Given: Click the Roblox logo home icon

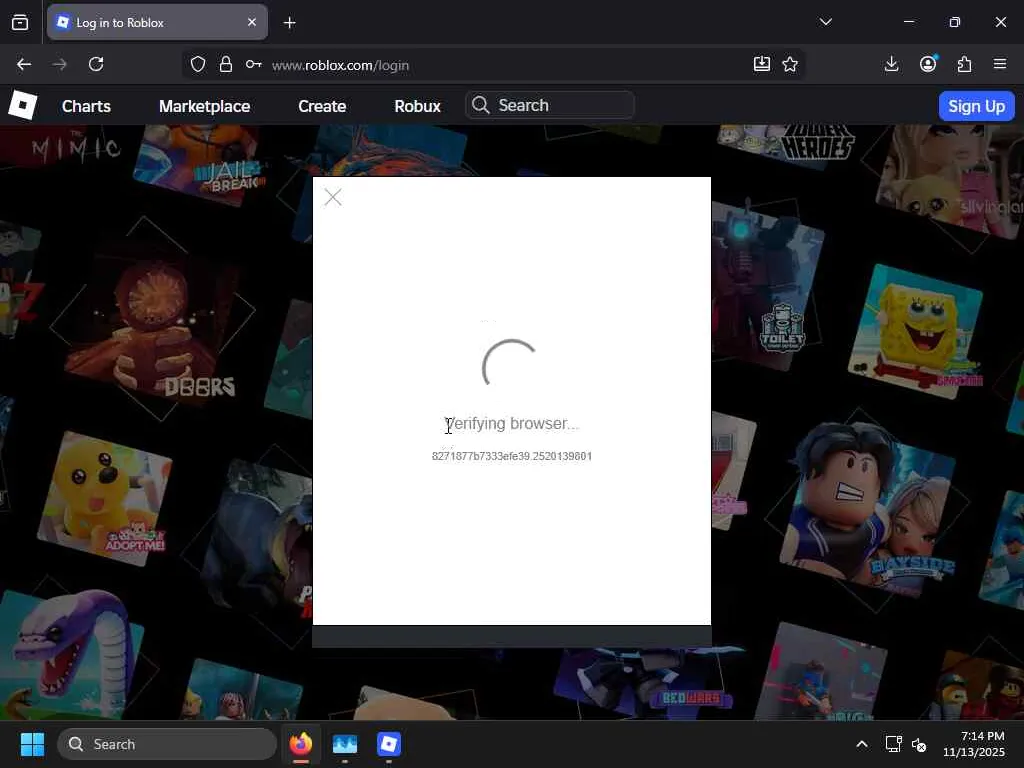Looking at the screenshot, I should (x=22, y=105).
